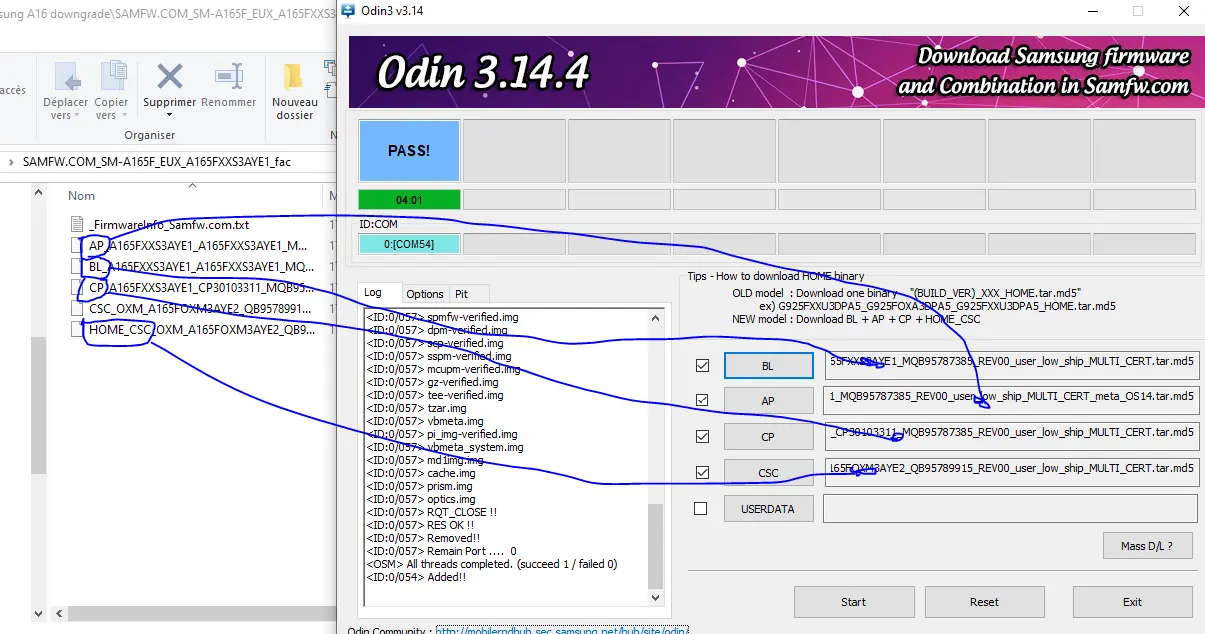Click the Reset button in Odin
Image resolution: width=1205 pixels, height=634 pixels.
pos(984,602)
